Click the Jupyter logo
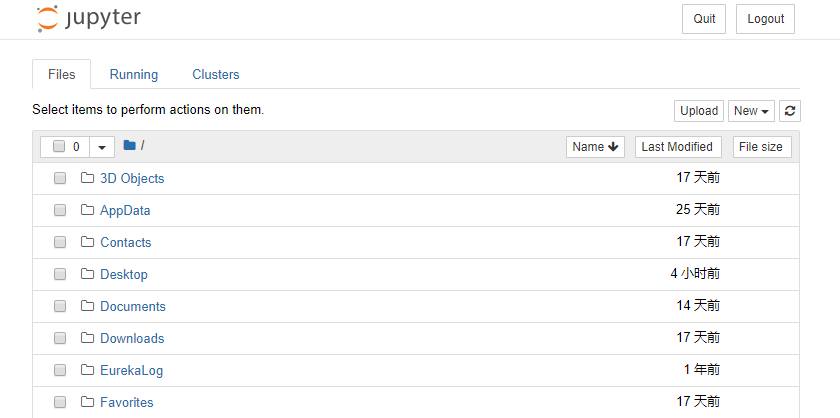The height and width of the screenshot is (418, 840). click(88, 19)
